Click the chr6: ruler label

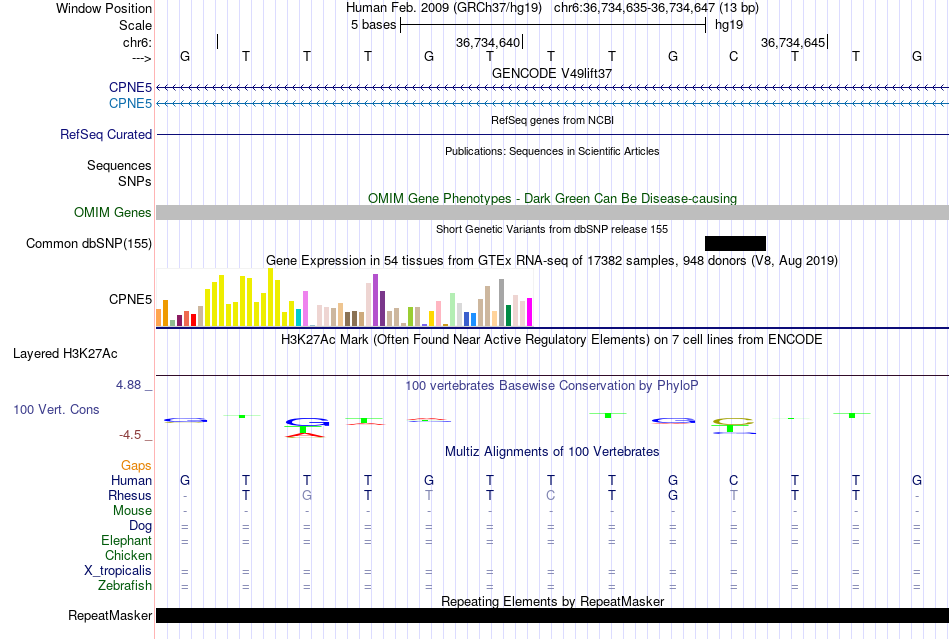[x=137, y=42]
